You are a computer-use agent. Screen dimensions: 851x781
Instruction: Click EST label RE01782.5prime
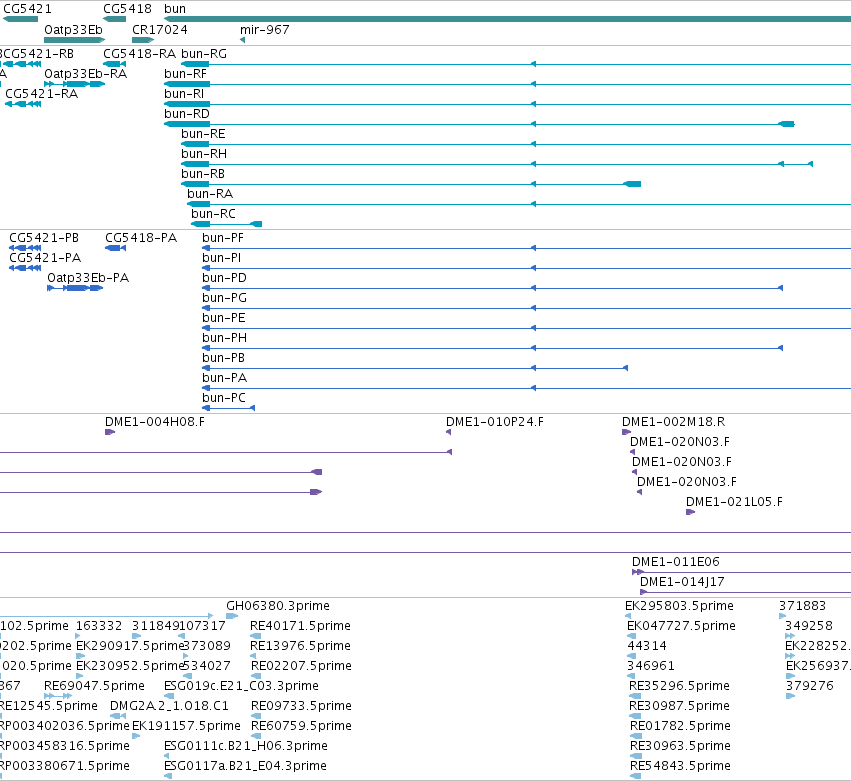pyautogui.click(x=681, y=726)
